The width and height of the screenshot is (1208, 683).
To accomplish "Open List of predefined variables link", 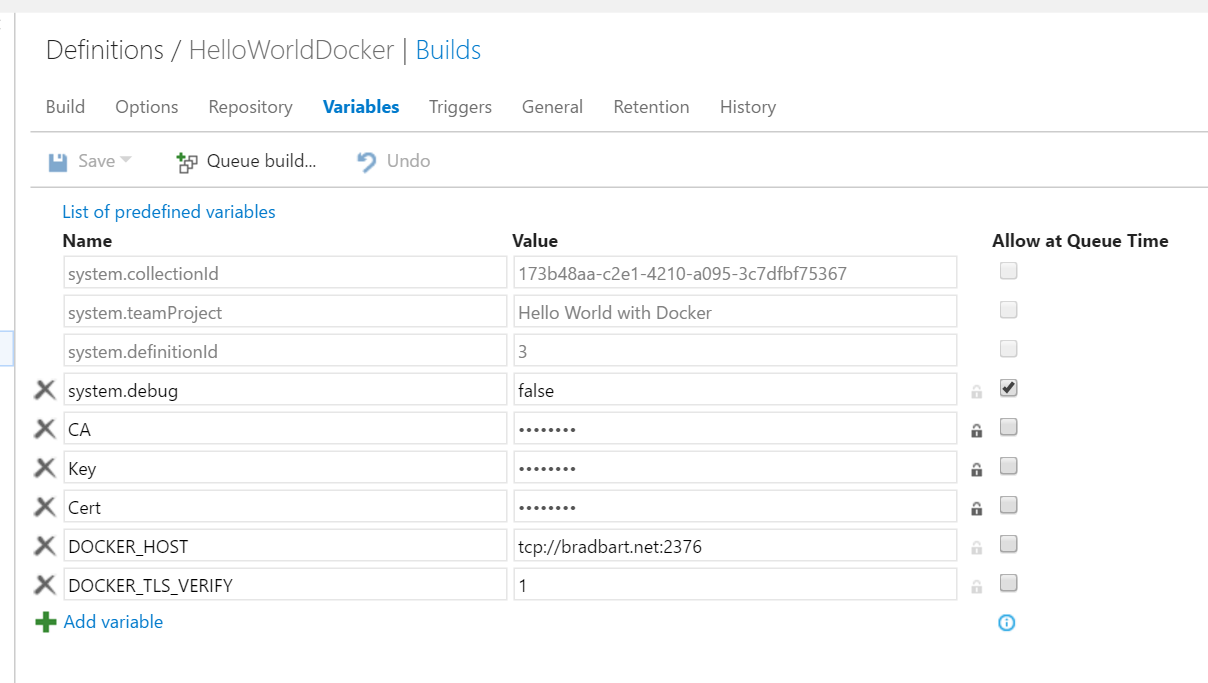I will click(168, 212).
